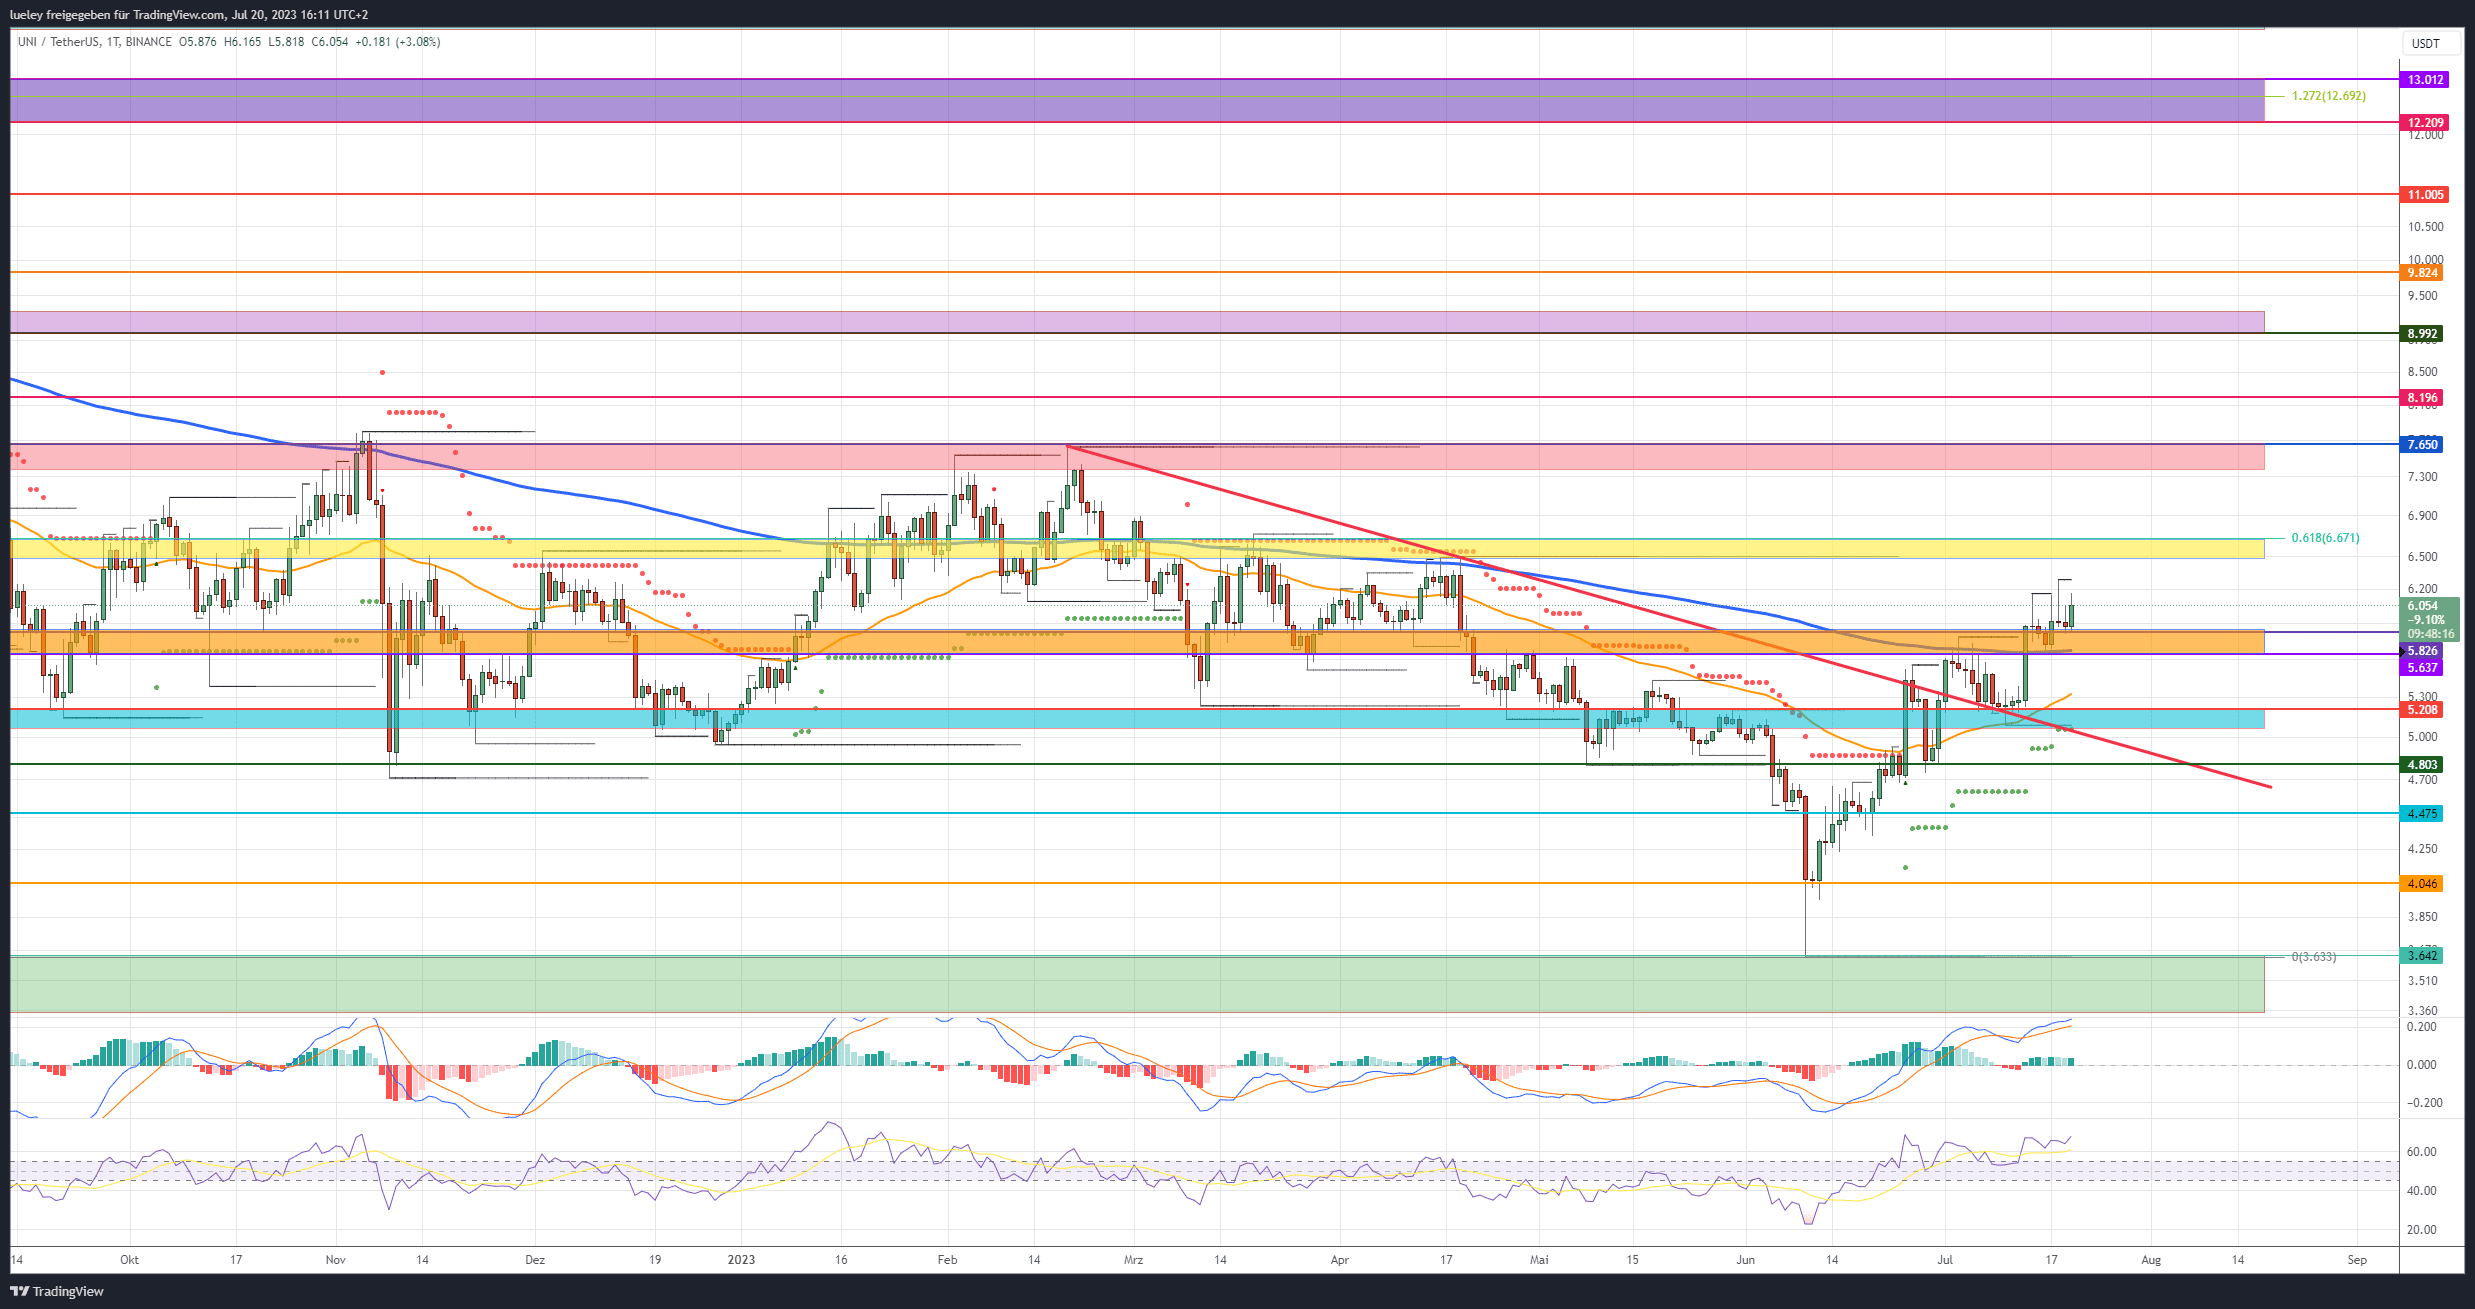The image size is (2475, 1309).
Task: Select the 4.475 cyan price label
Action: point(2421,813)
